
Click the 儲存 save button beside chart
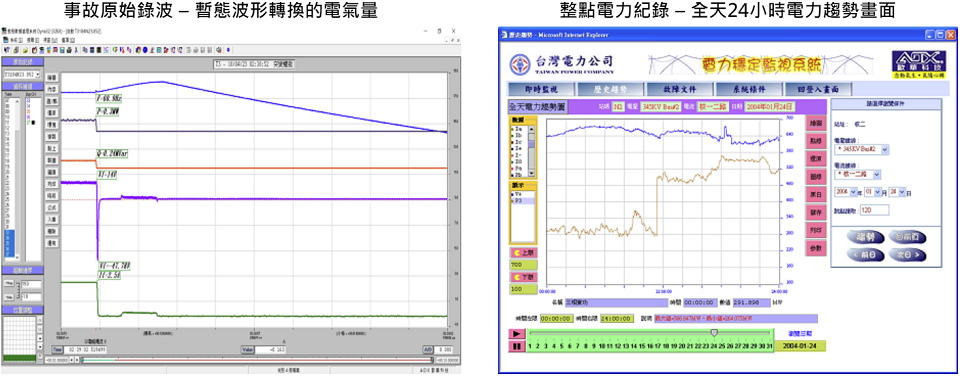[x=815, y=212]
